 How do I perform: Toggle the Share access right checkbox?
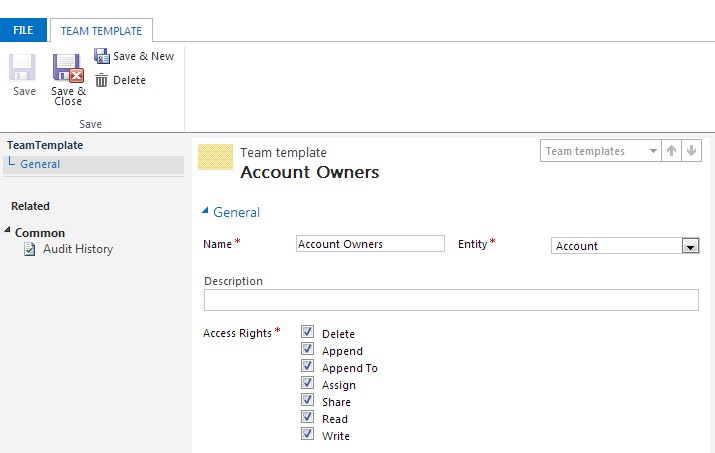click(x=308, y=401)
